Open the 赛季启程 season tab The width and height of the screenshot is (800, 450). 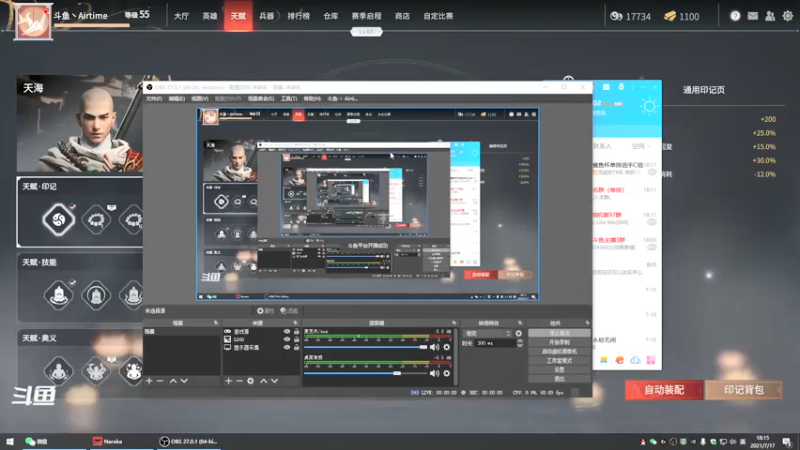tap(366, 16)
